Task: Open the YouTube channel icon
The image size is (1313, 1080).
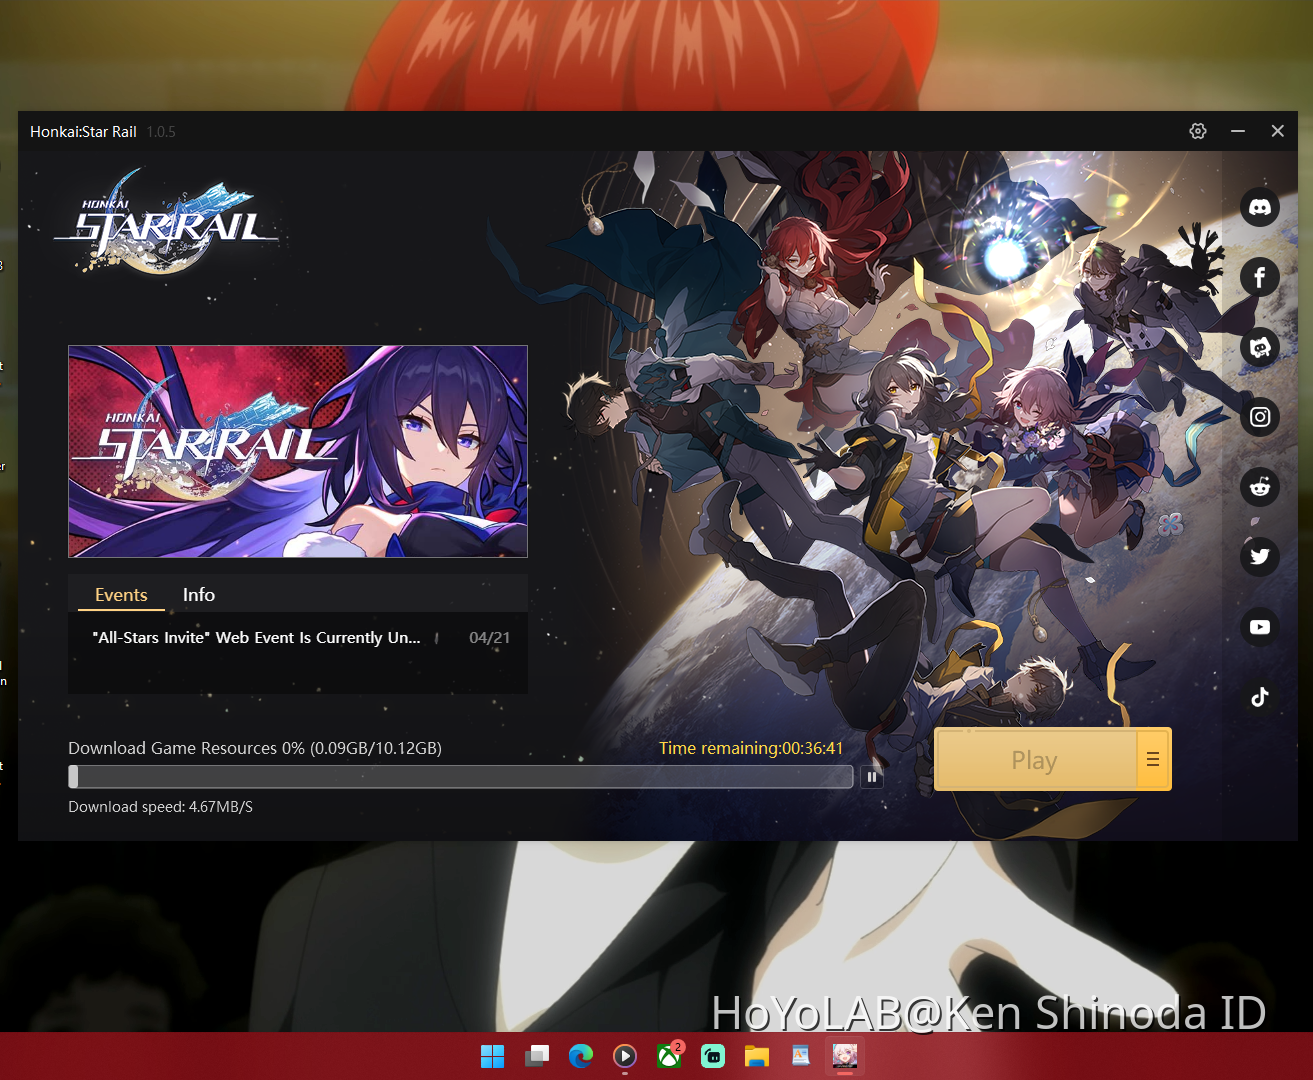Action: click(x=1259, y=627)
